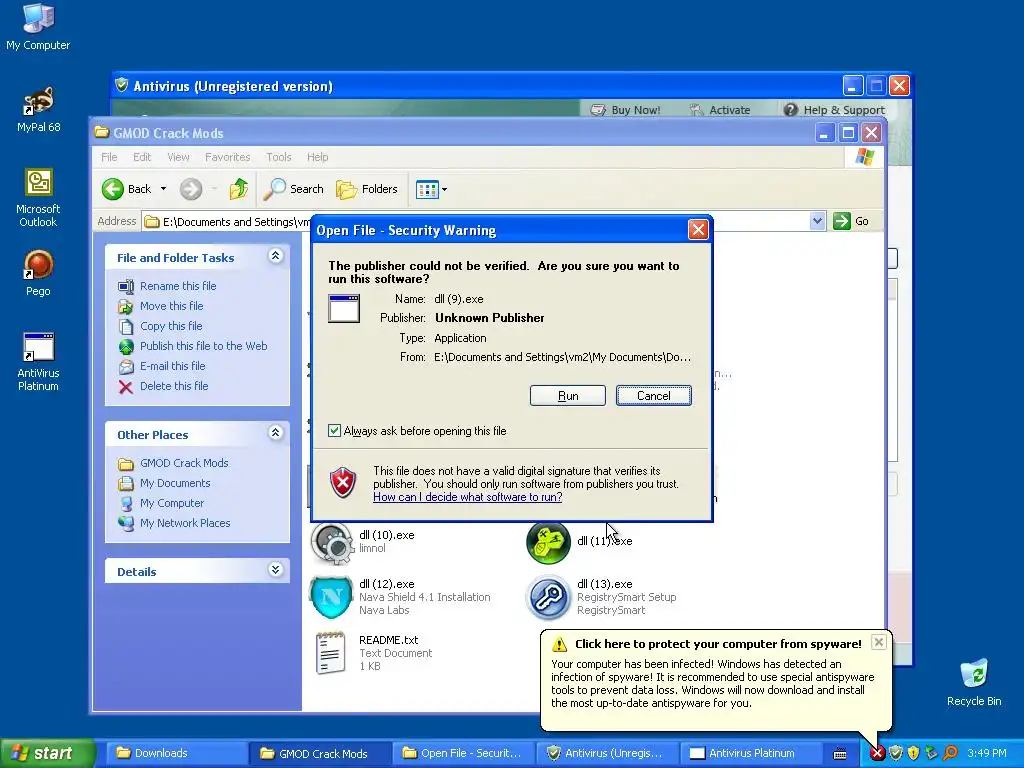Open Edit menu in Explorer
The height and width of the screenshot is (768, 1024).
tap(142, 157)
